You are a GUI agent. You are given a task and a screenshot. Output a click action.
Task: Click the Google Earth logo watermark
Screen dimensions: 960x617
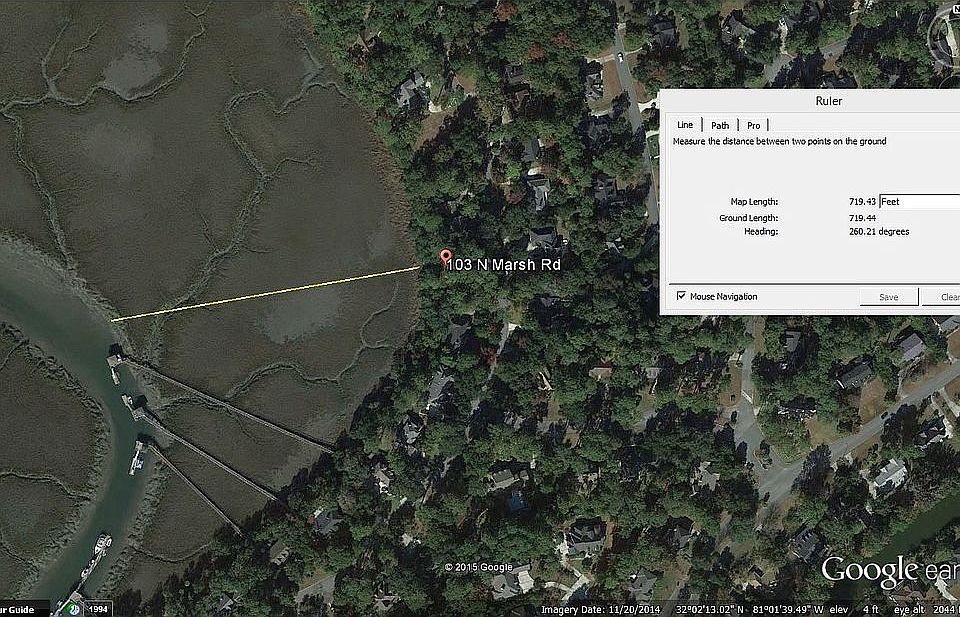pos(890,572)
